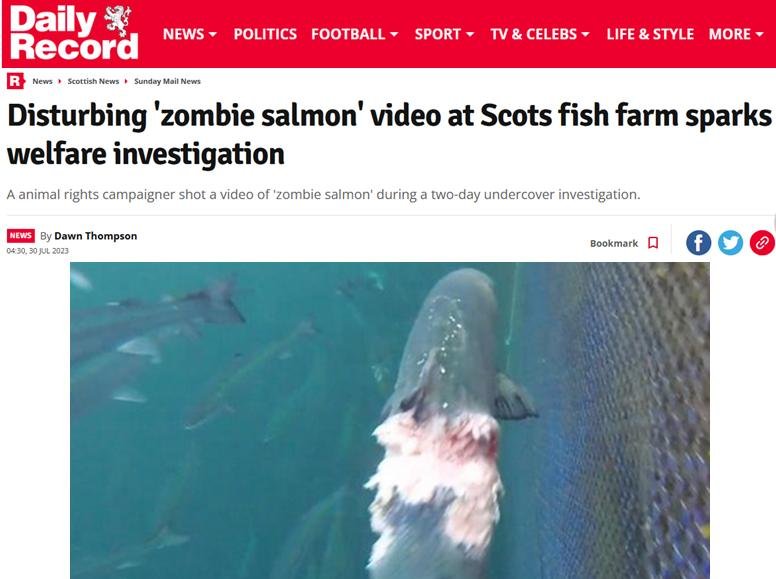This screenshot has height=579, width=776.
Task: Open the TV & CELEBS dropdown
Action: click(540, 34)
